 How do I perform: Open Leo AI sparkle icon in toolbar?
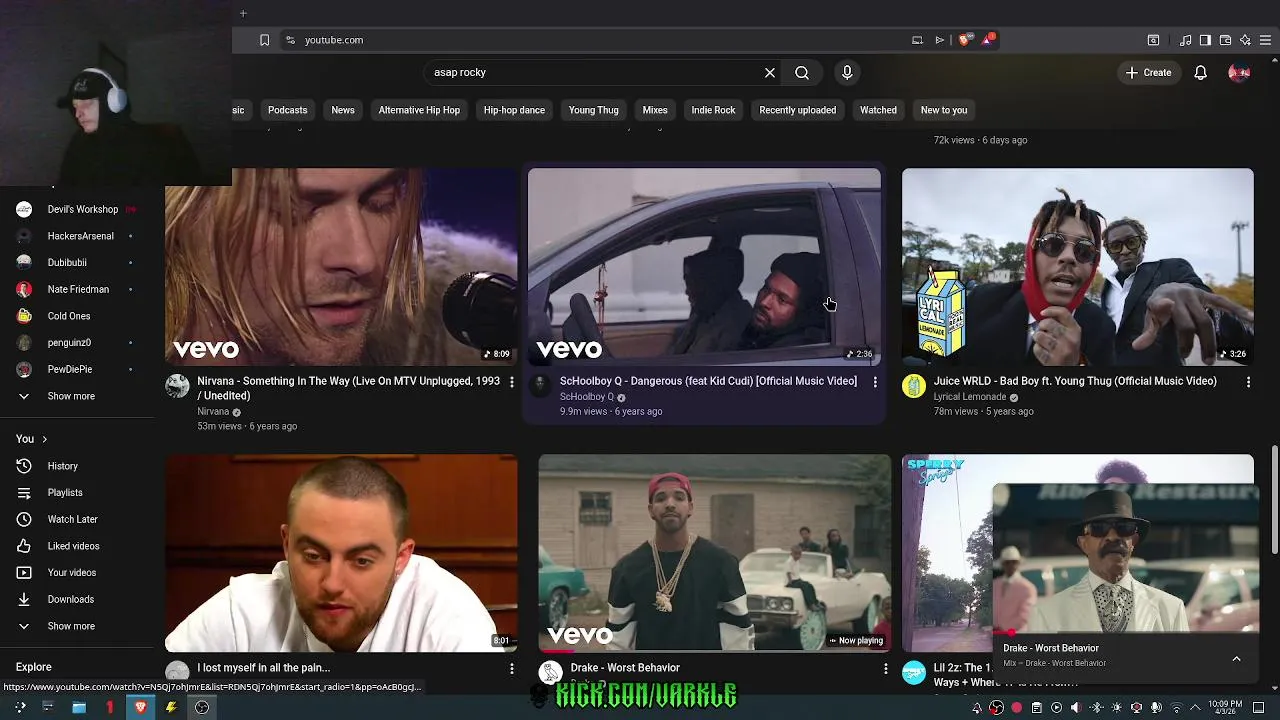pos(1245,40)
